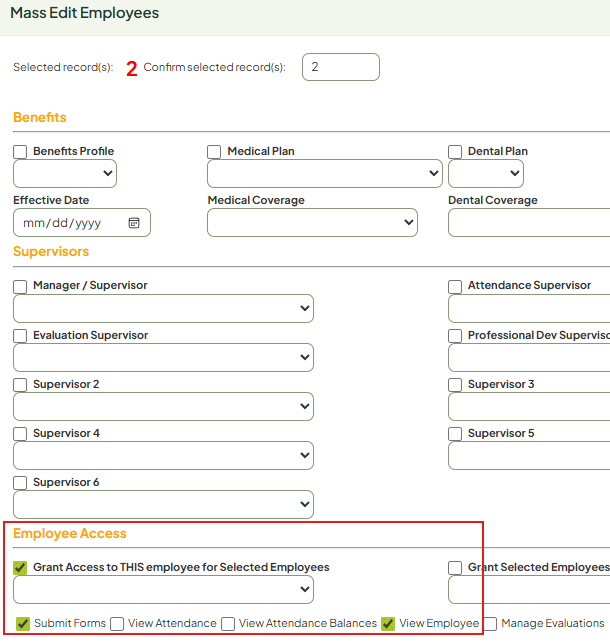
Task: Click the Dental Coverage label
Action: (x=493, y=200)
